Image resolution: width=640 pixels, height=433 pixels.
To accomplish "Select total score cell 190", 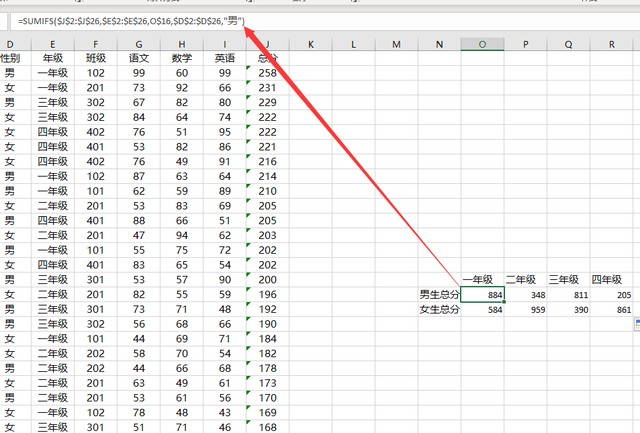I will point(267,324).
